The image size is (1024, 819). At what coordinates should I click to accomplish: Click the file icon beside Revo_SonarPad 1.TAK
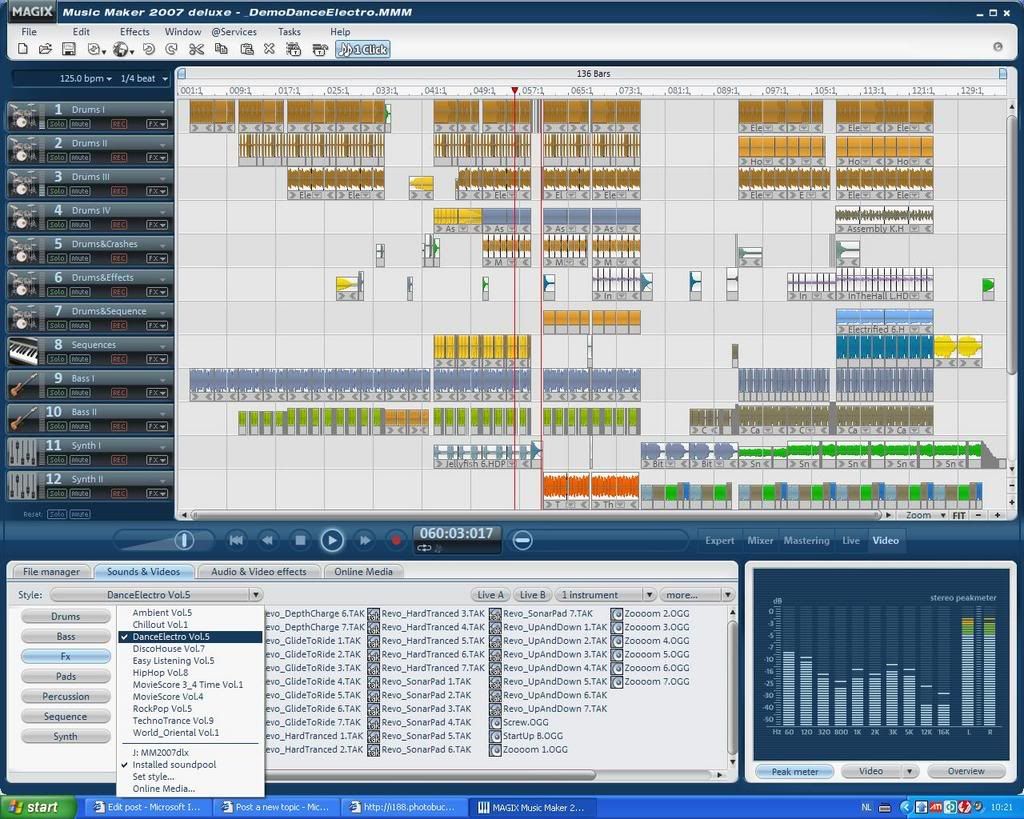point(374,682)
